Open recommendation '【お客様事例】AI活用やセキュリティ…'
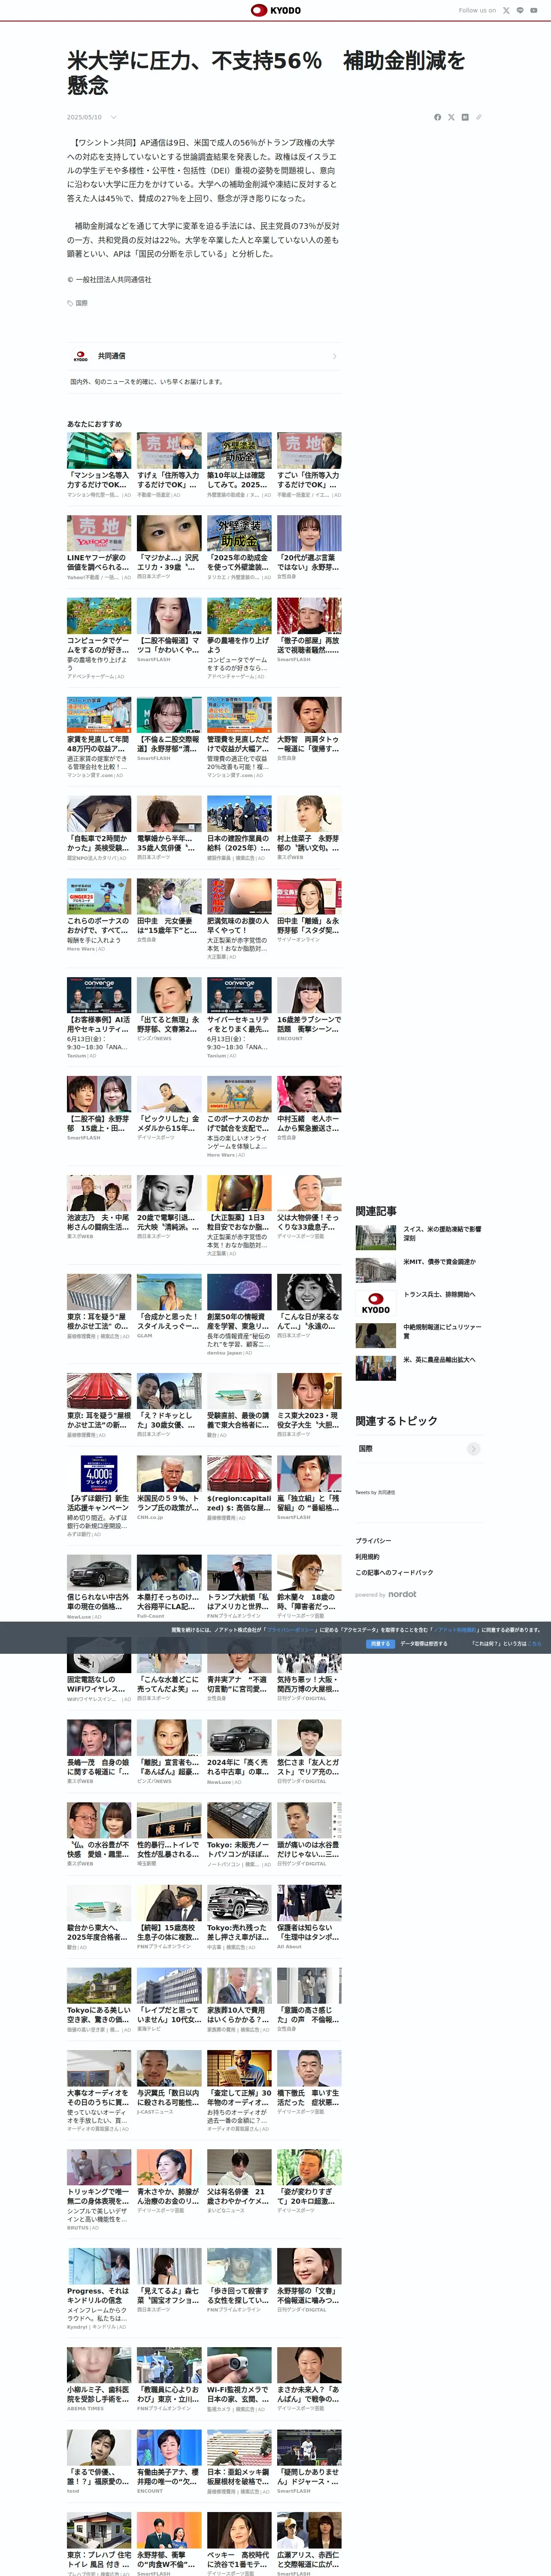Screen dimensions: 551x2576 [99, 1017]
